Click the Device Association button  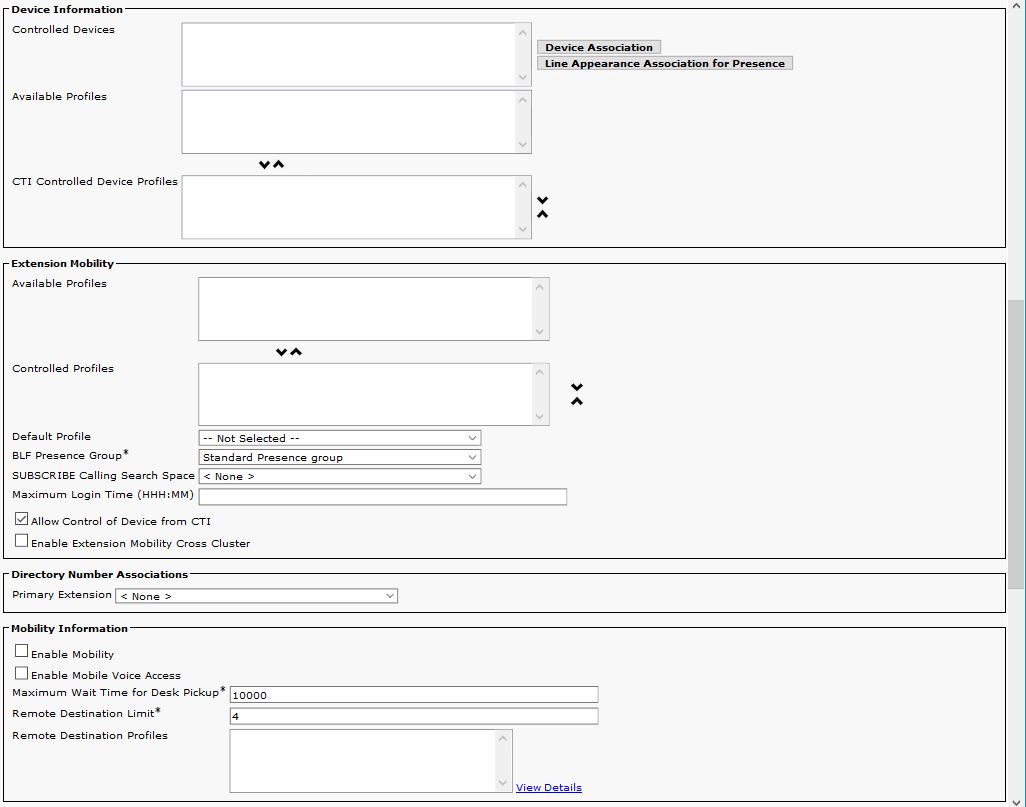(x=599, y=47)
